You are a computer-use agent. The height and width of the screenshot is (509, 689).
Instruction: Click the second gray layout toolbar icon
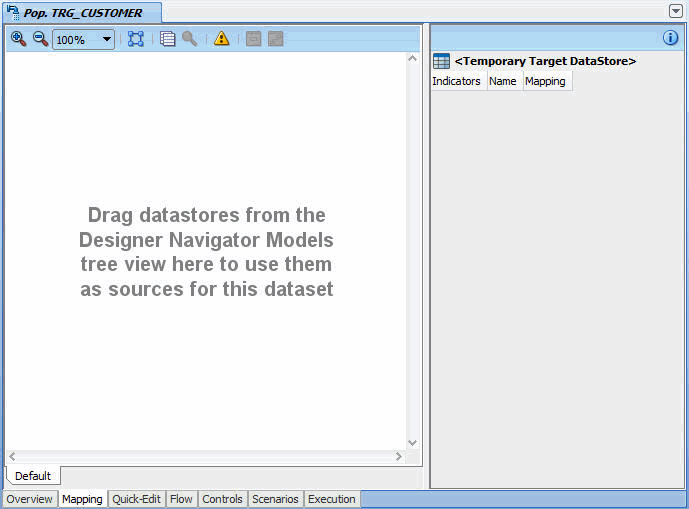[x=276, y=39]
